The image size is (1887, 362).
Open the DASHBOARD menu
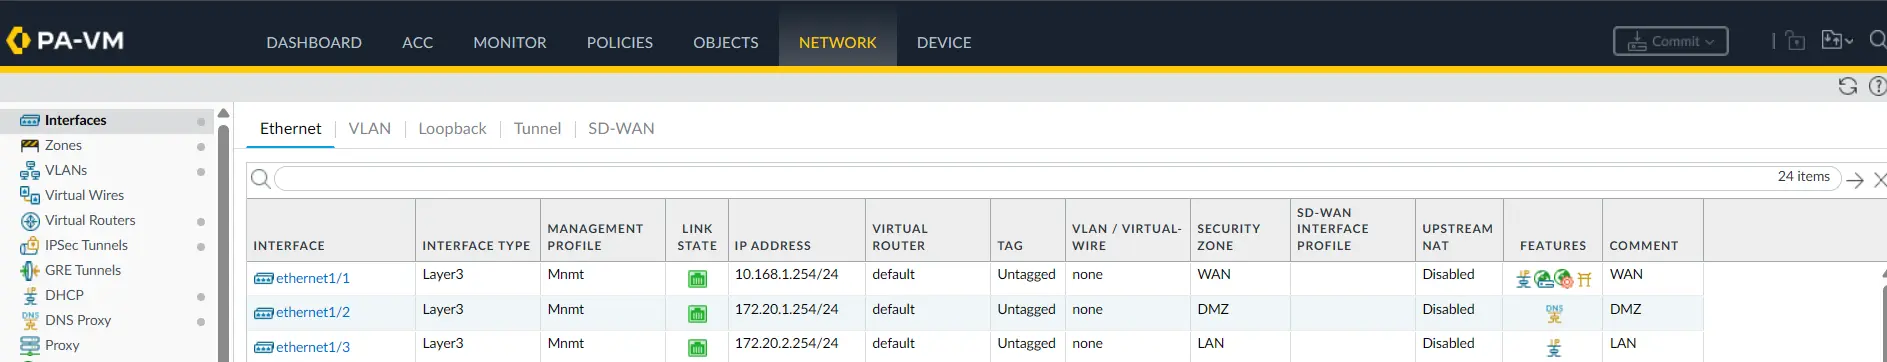[x=314, y=42]
